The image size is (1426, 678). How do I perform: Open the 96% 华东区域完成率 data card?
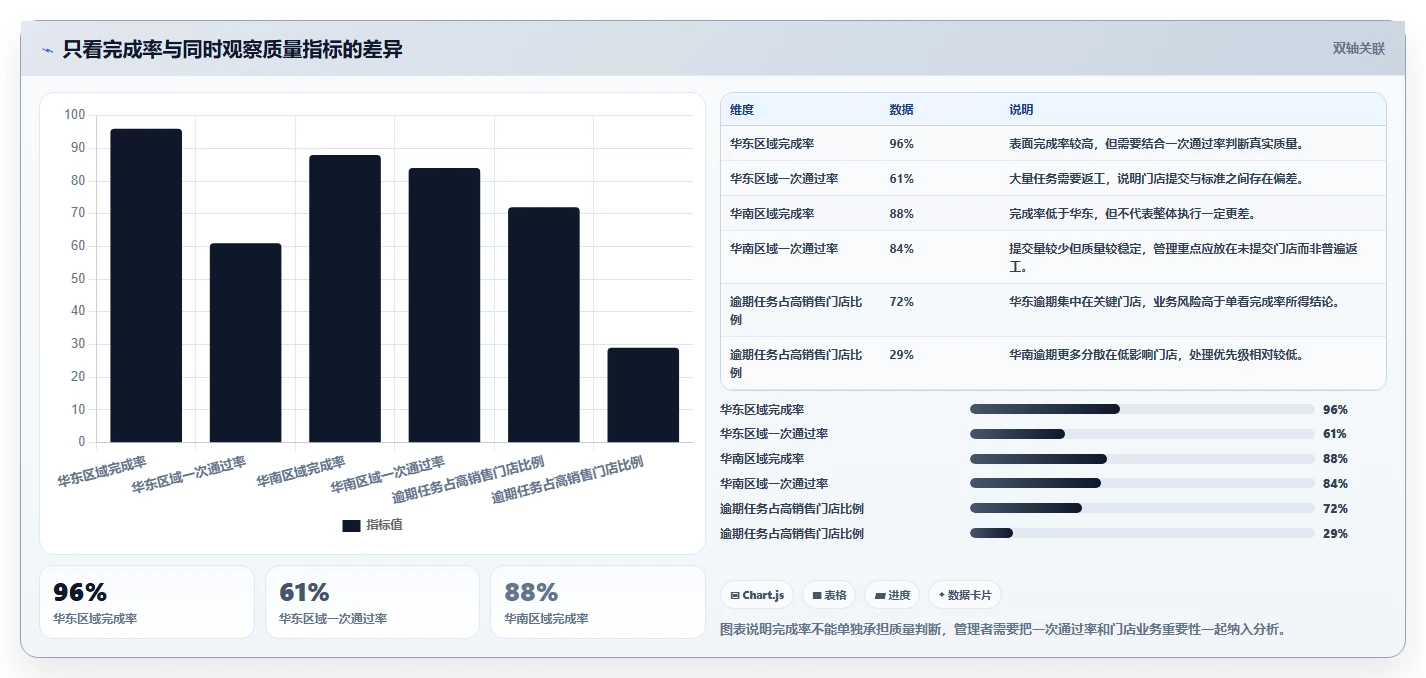click(x=147, y=602)
